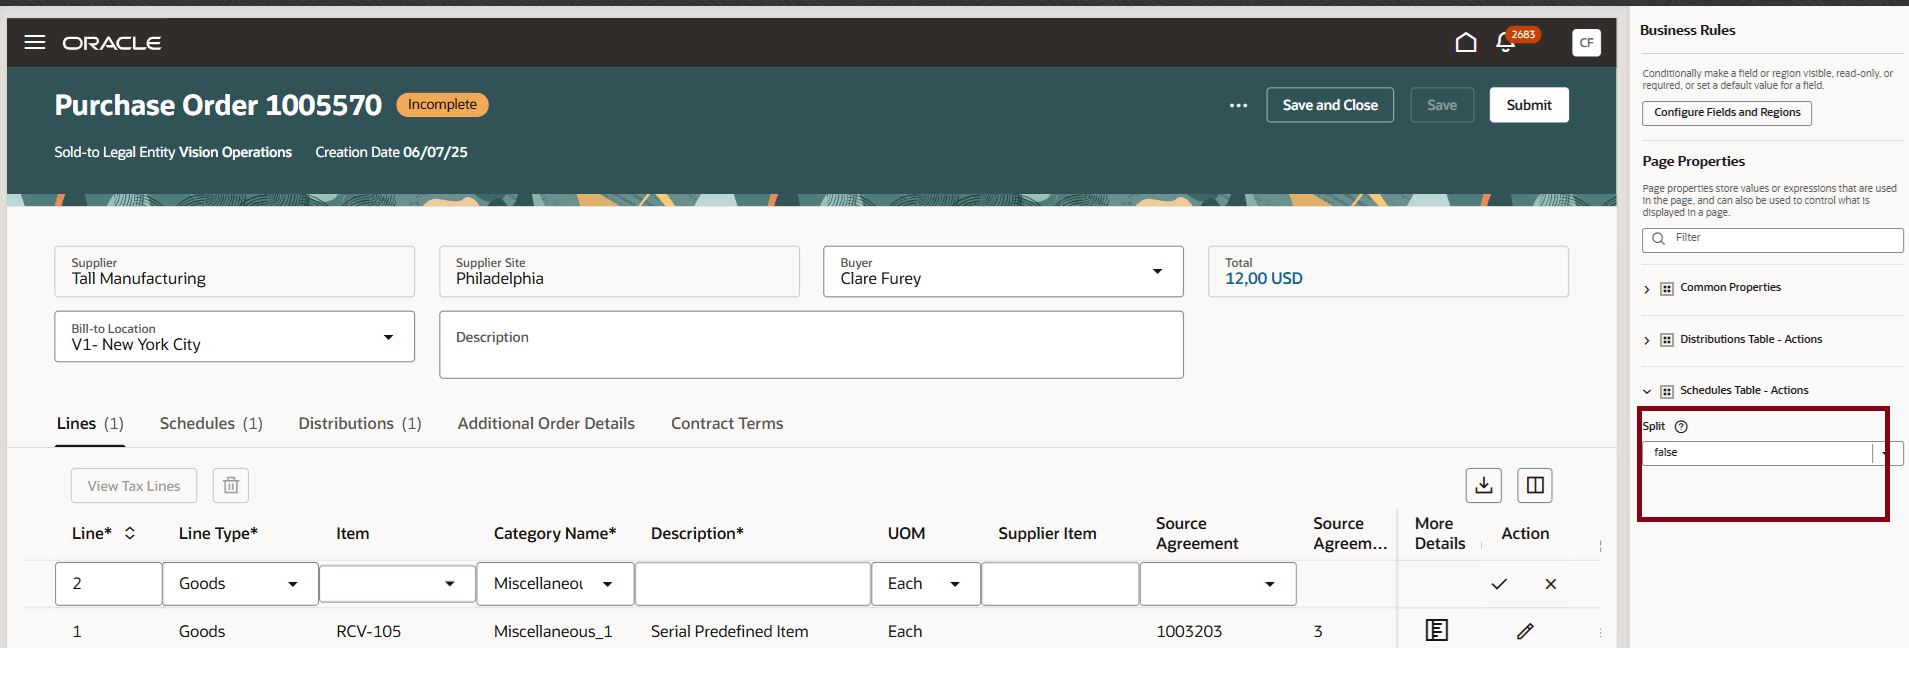1909x700 pixels.
Task: Click the ORACLE logo
Action: click(x=112, y=43)
